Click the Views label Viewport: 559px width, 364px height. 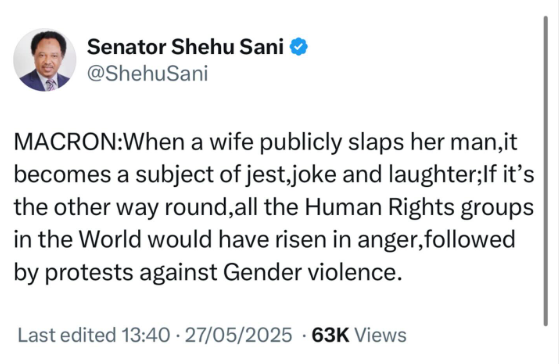[381, 335]
